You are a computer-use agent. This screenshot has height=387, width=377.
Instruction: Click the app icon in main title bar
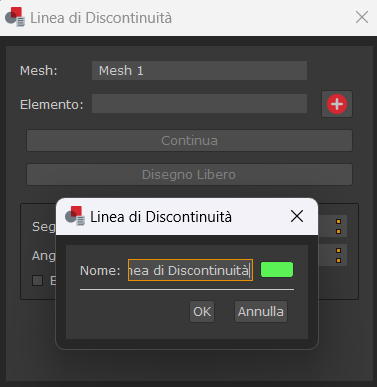click(15, 17)
